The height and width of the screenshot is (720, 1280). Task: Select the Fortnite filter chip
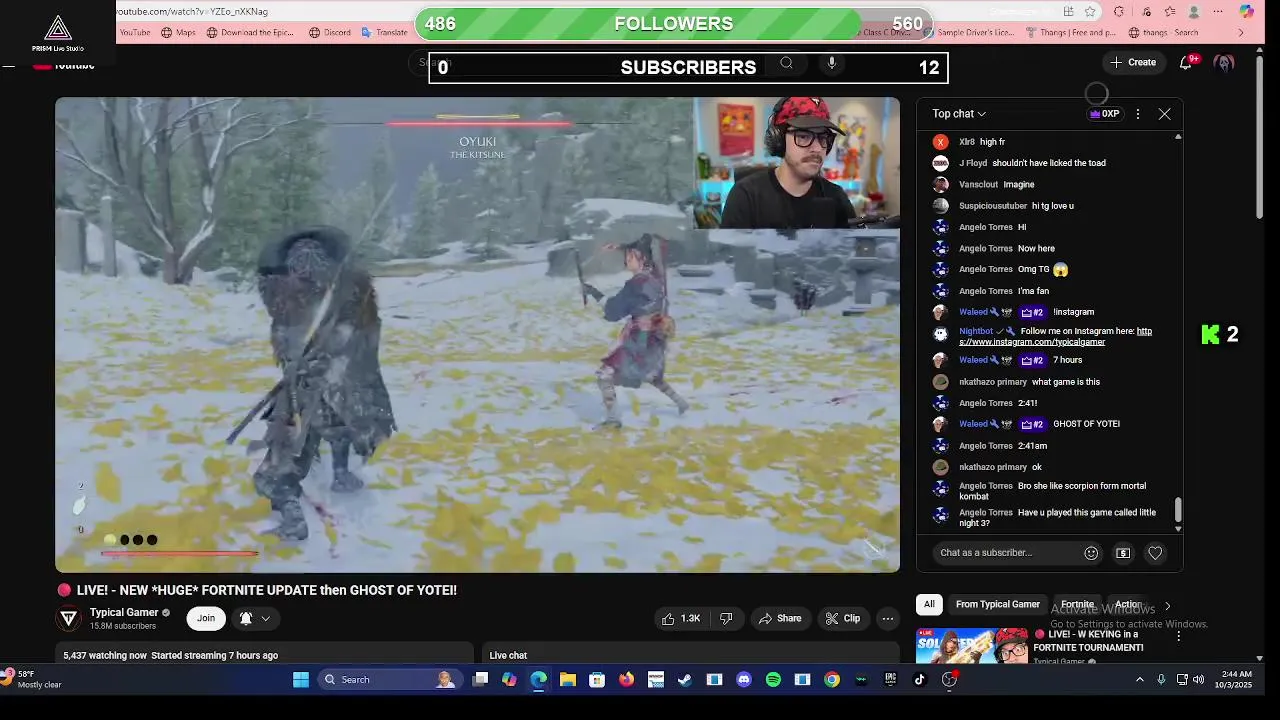click(x=1077, y=605)
